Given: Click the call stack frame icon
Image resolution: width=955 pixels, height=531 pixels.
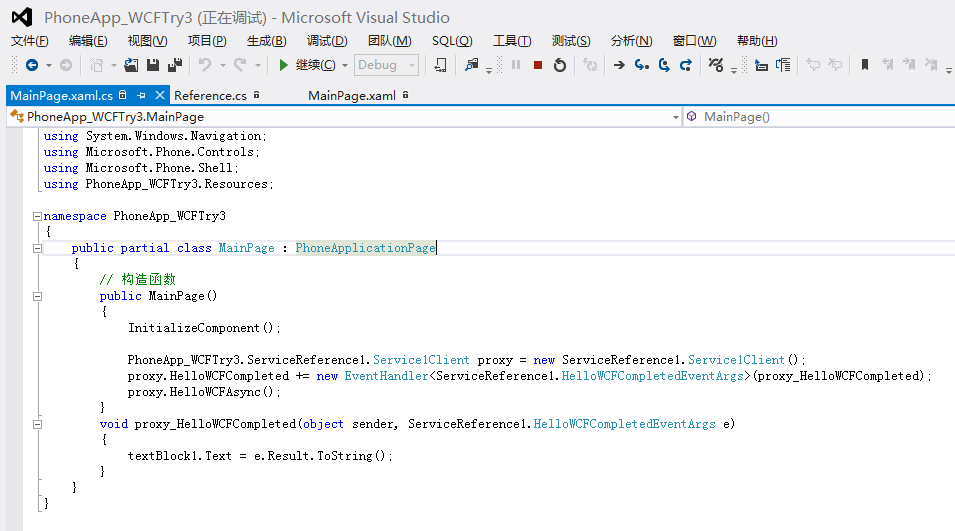Looking at the screenshot, I should tap(761, 65).
